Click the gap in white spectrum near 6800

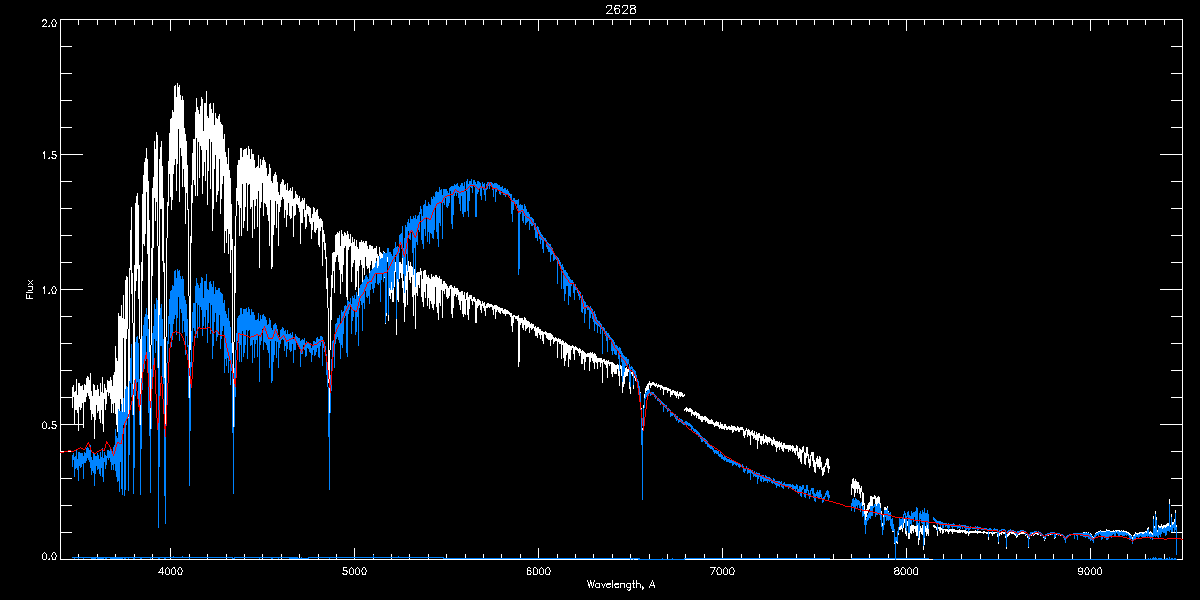[685, 402]
